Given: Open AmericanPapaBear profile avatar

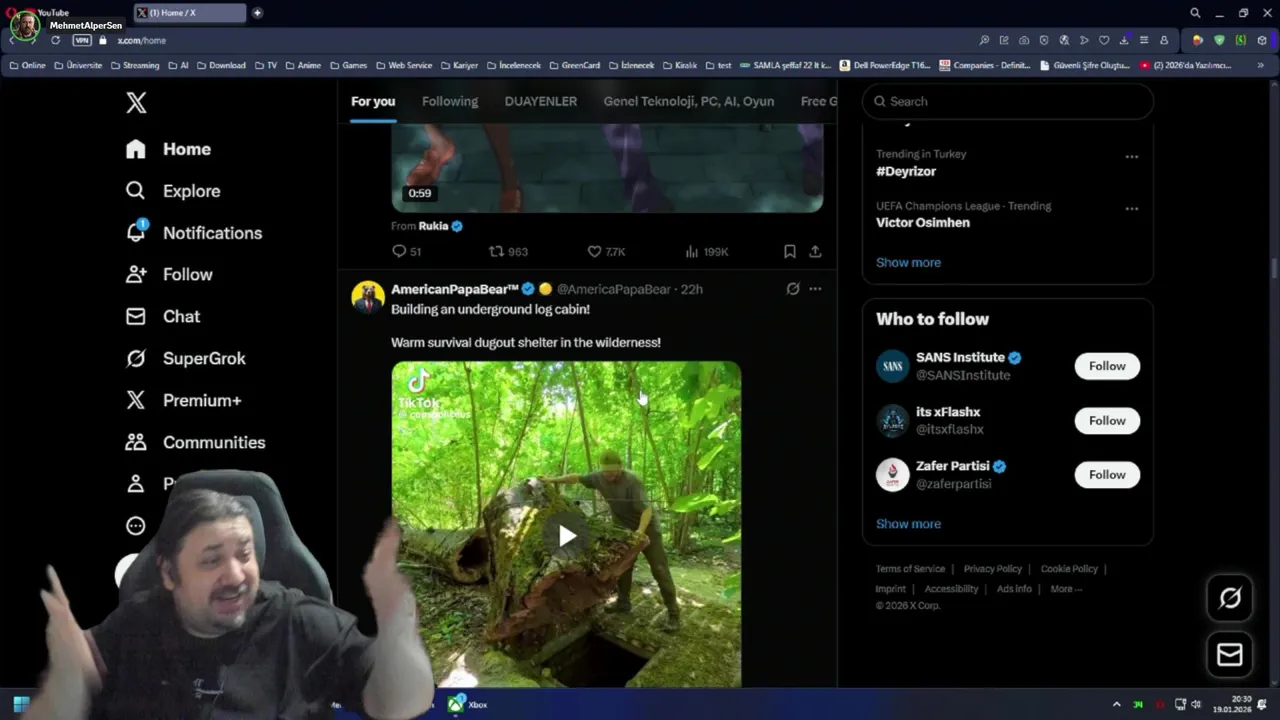Looking at the screenshot, I should 368,297.
